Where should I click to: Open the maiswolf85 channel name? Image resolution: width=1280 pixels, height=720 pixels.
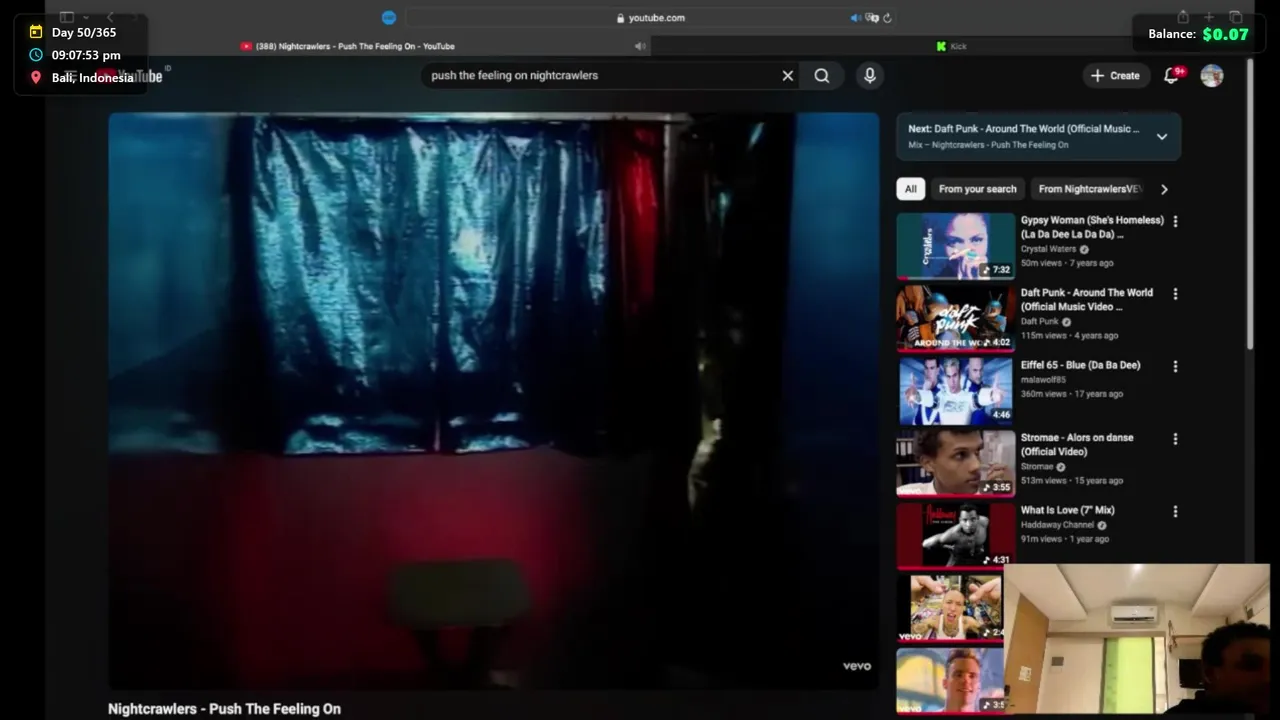point(1043,380)
